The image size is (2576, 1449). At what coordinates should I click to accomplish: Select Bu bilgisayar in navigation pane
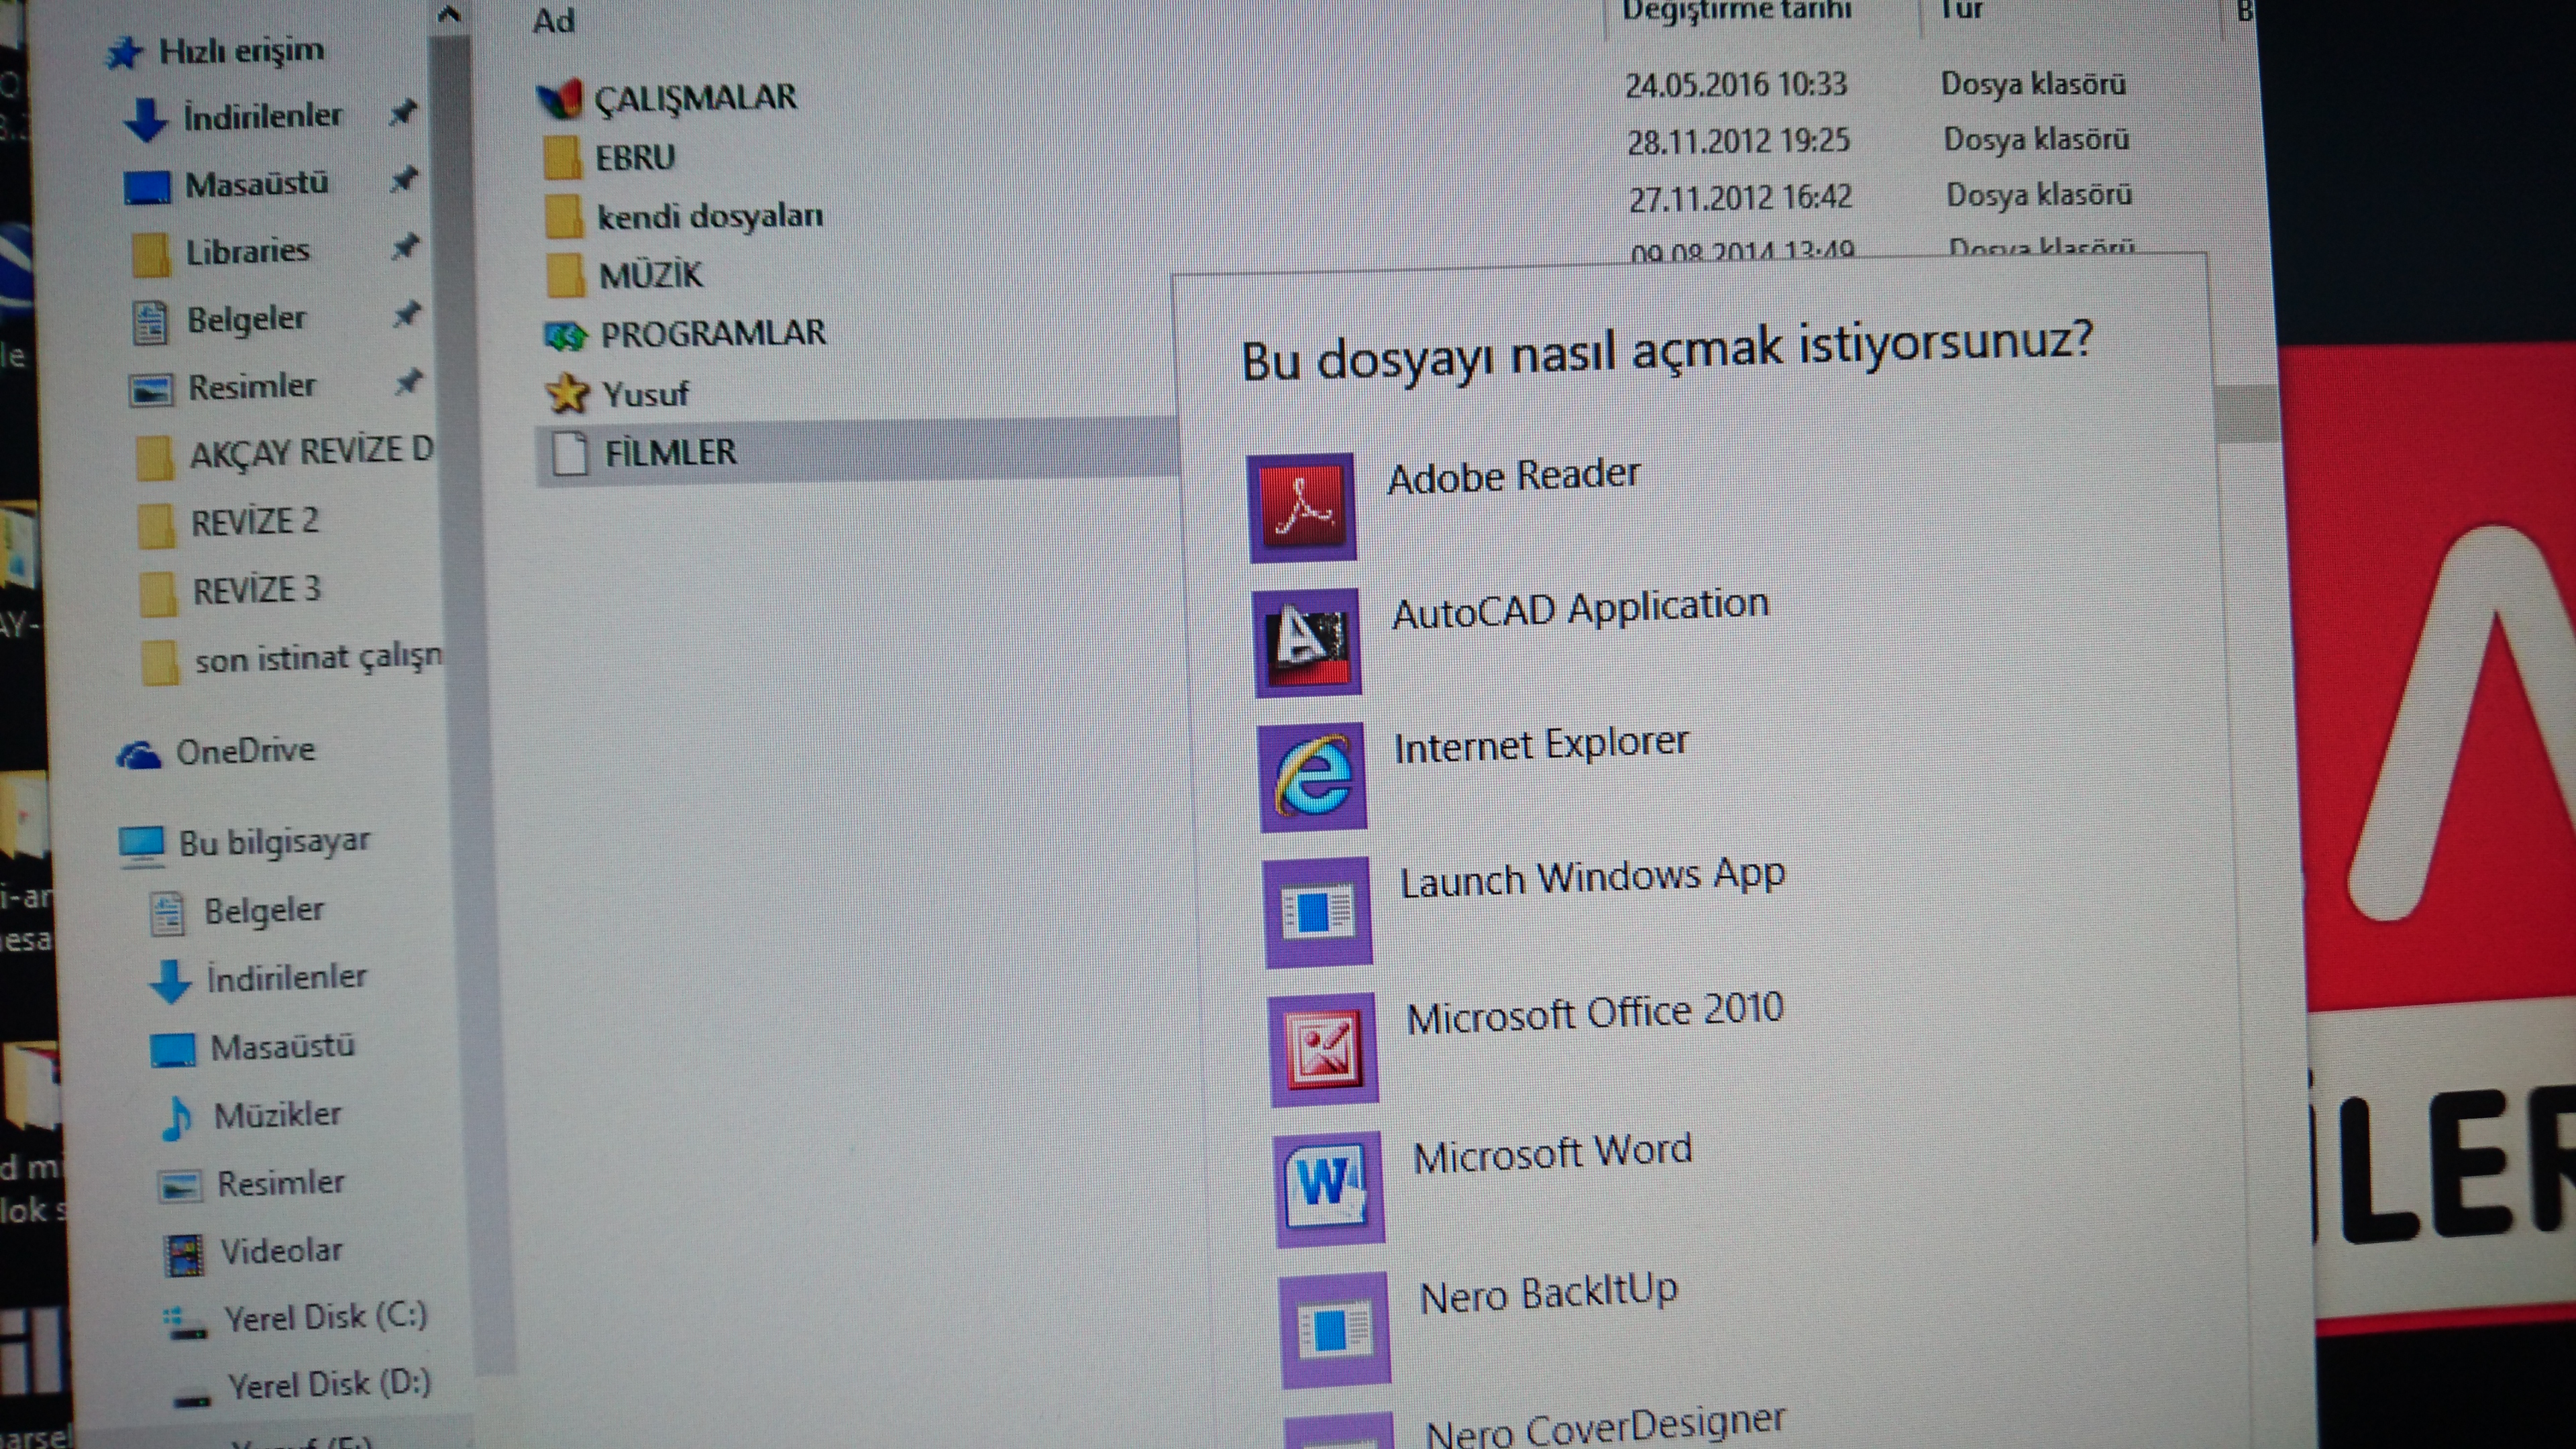click(x=273, y=843)
